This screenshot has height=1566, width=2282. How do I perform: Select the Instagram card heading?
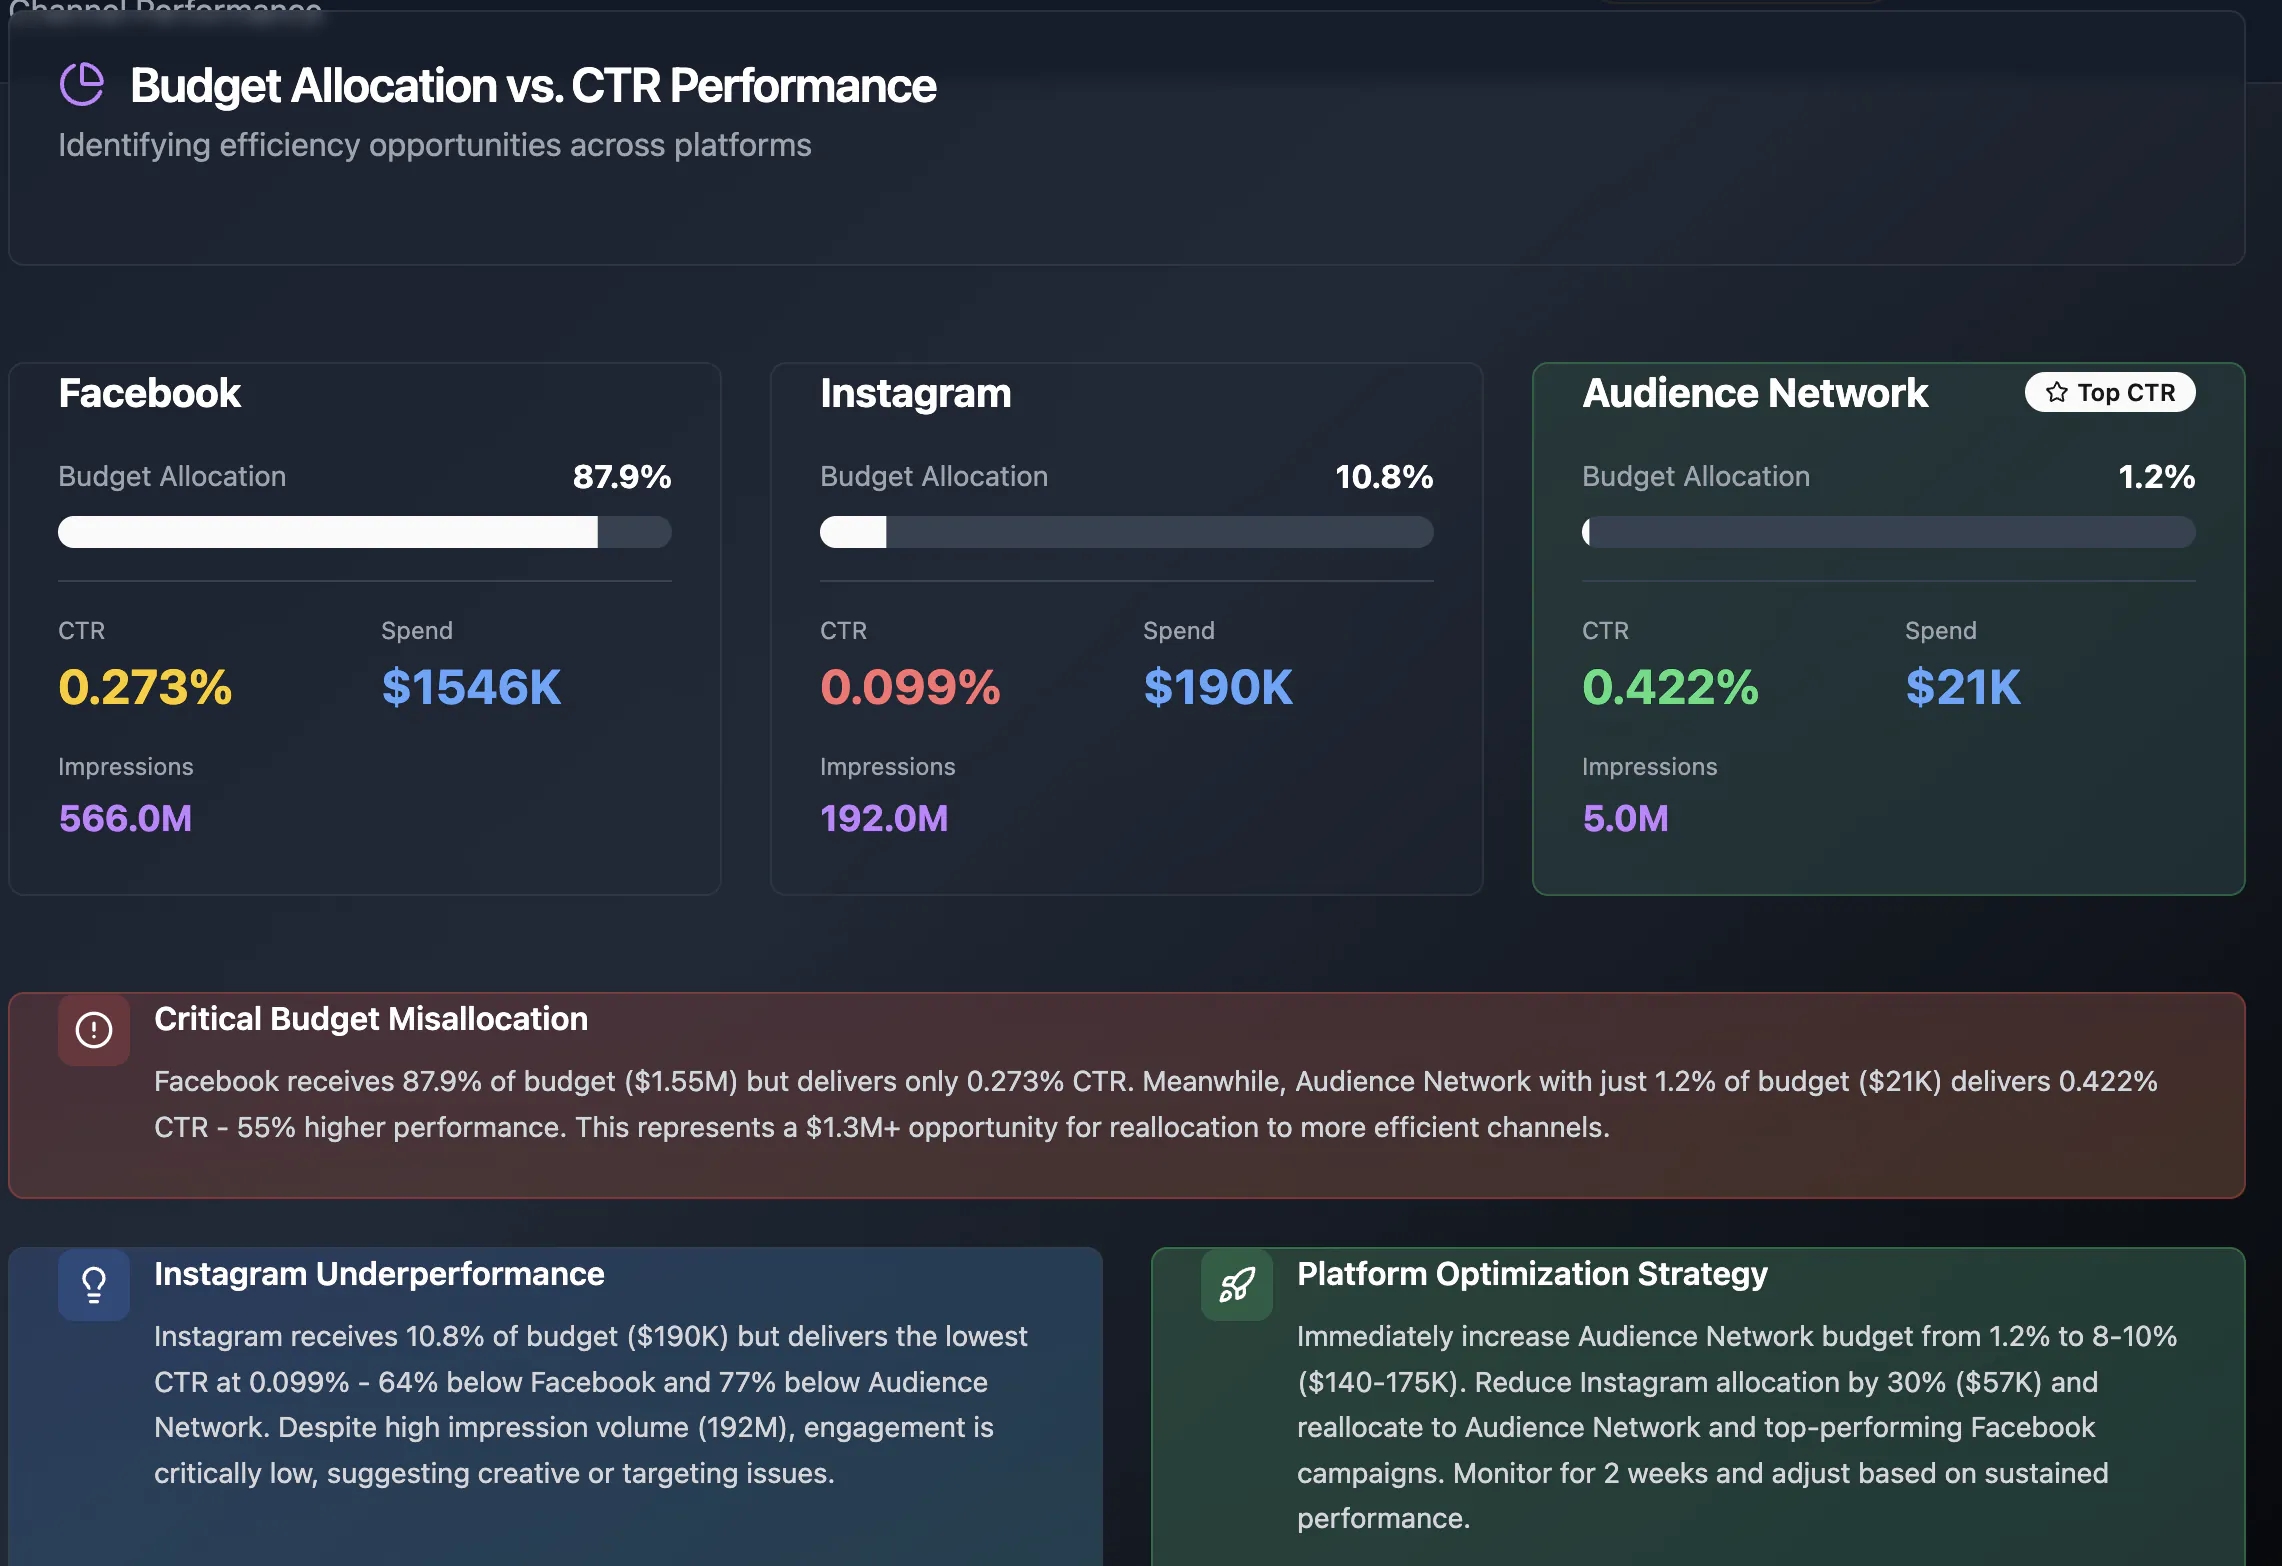click(x=916, y=393)
